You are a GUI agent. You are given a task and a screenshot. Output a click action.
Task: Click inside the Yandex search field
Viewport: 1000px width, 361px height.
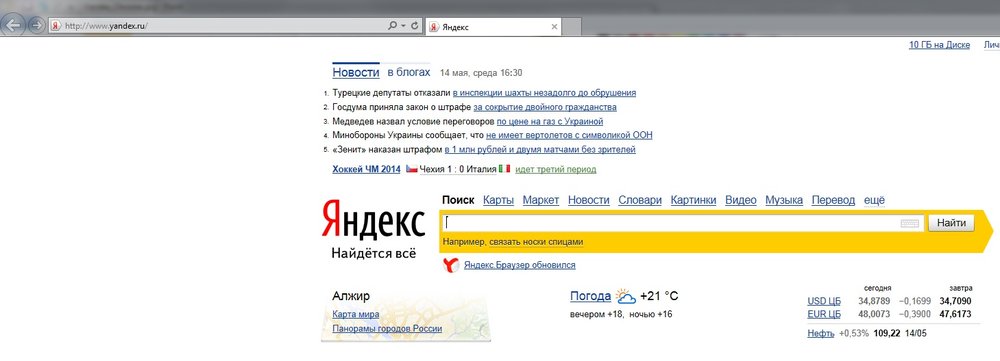[681, 223]
